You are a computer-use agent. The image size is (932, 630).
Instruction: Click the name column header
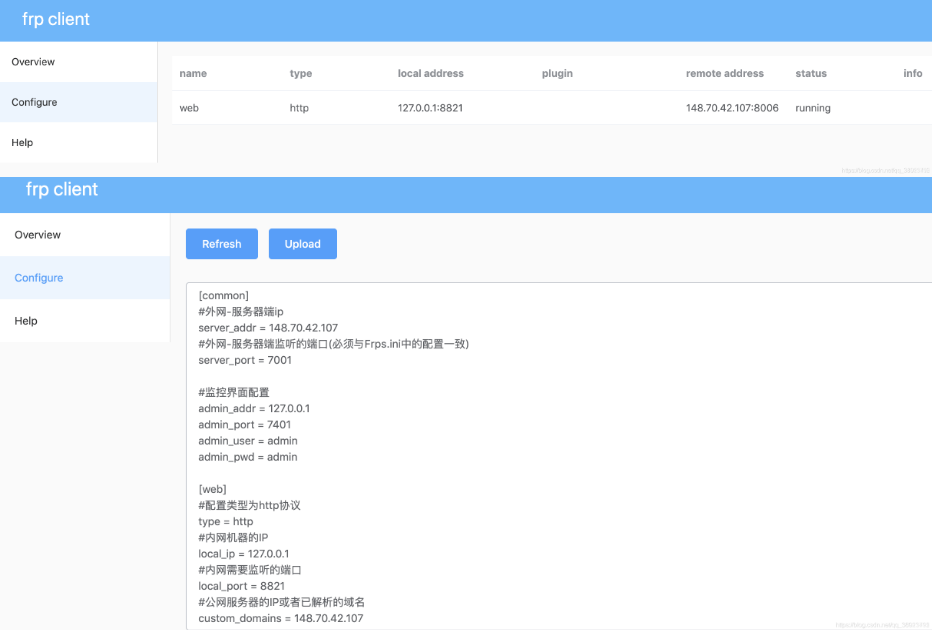click(193, 73)
